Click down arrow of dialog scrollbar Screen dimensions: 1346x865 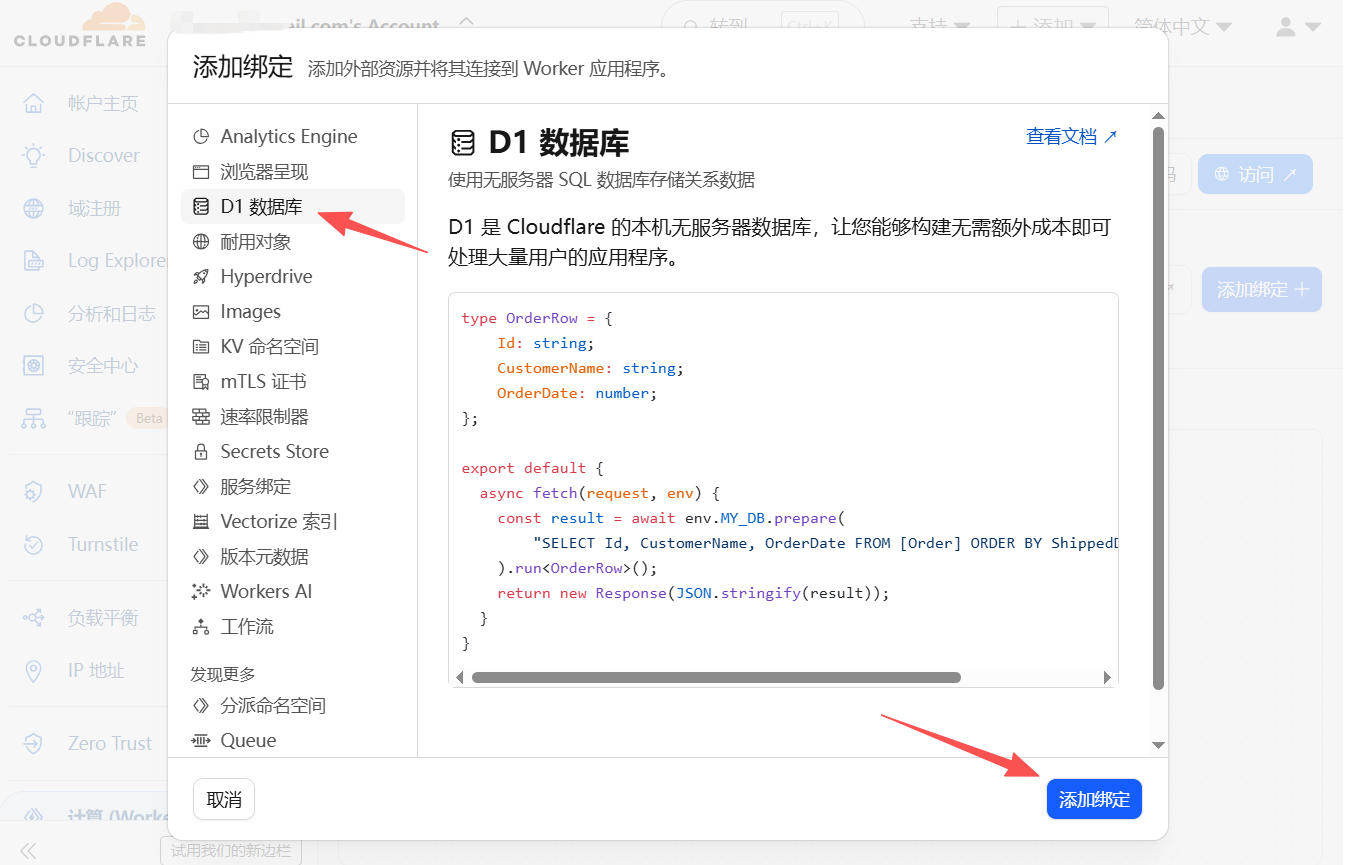[x=1158, y=745]
